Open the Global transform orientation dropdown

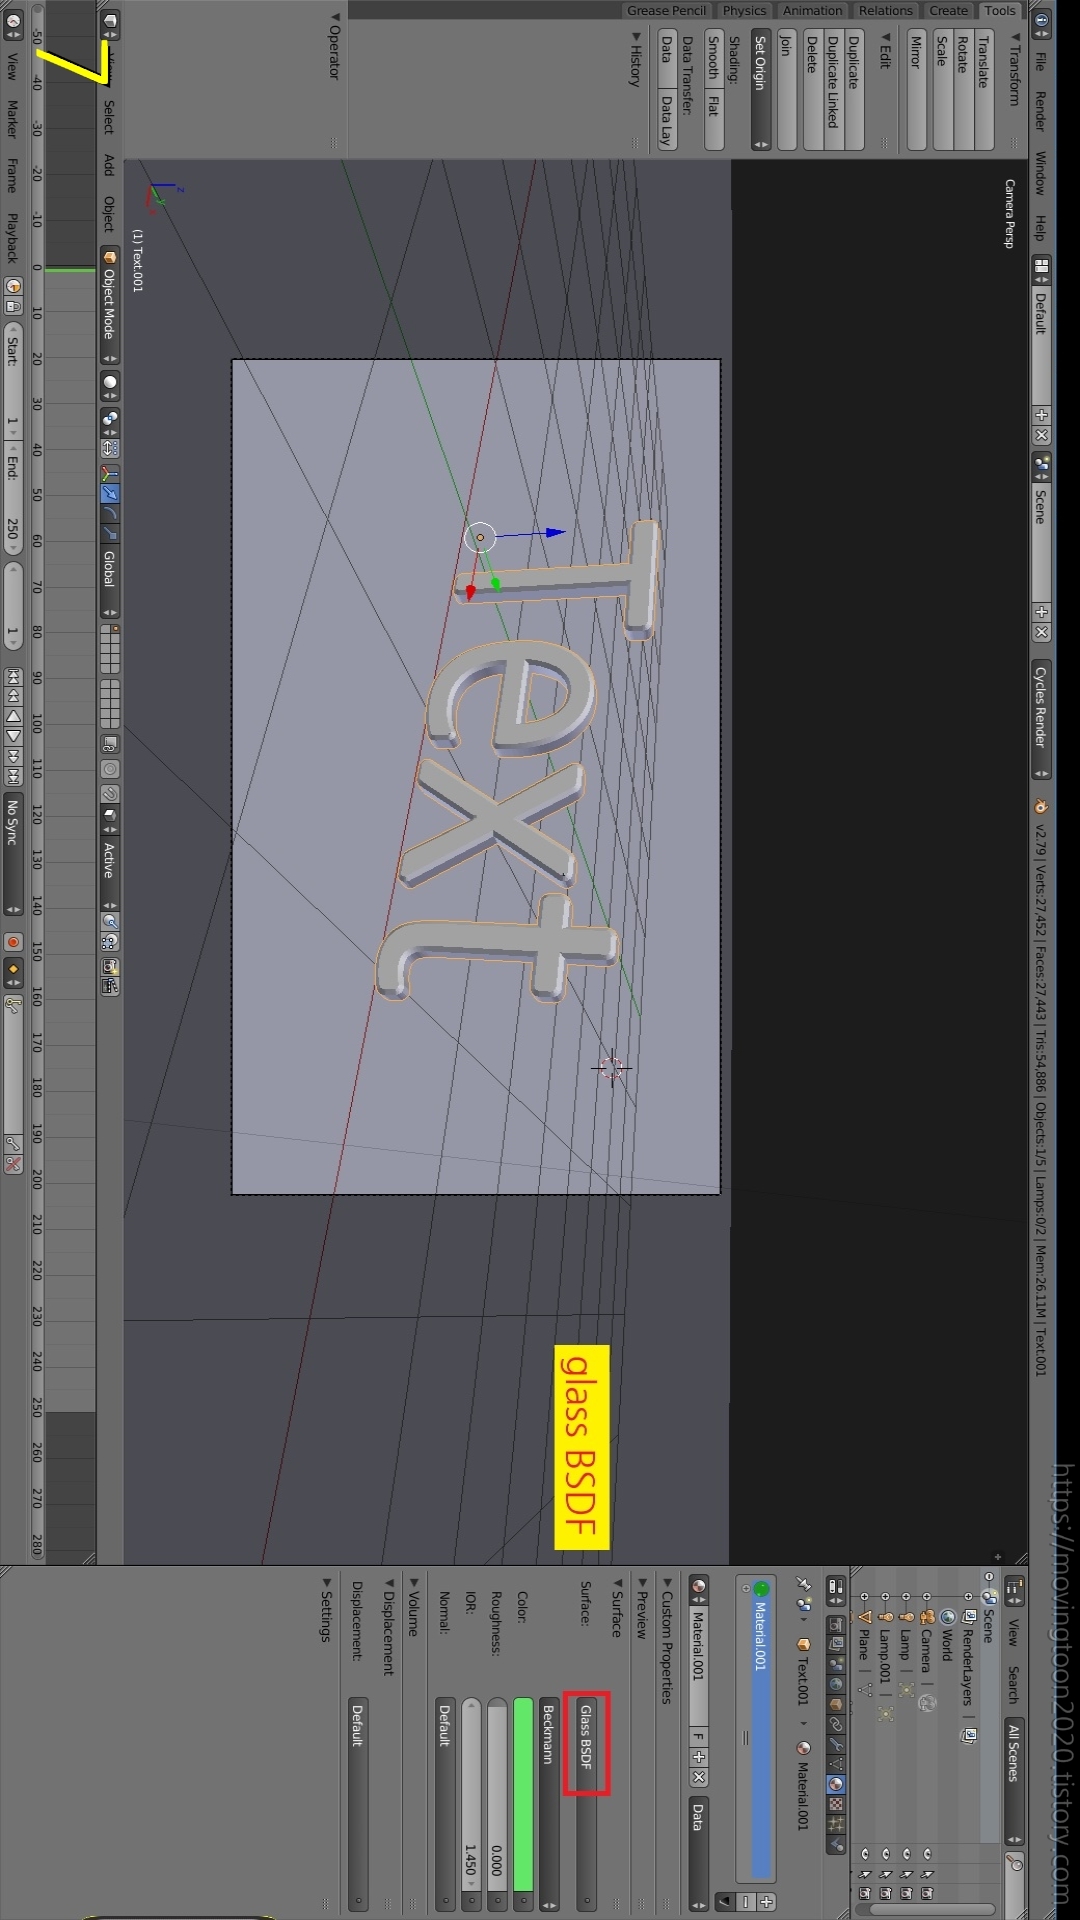point(109,581)
